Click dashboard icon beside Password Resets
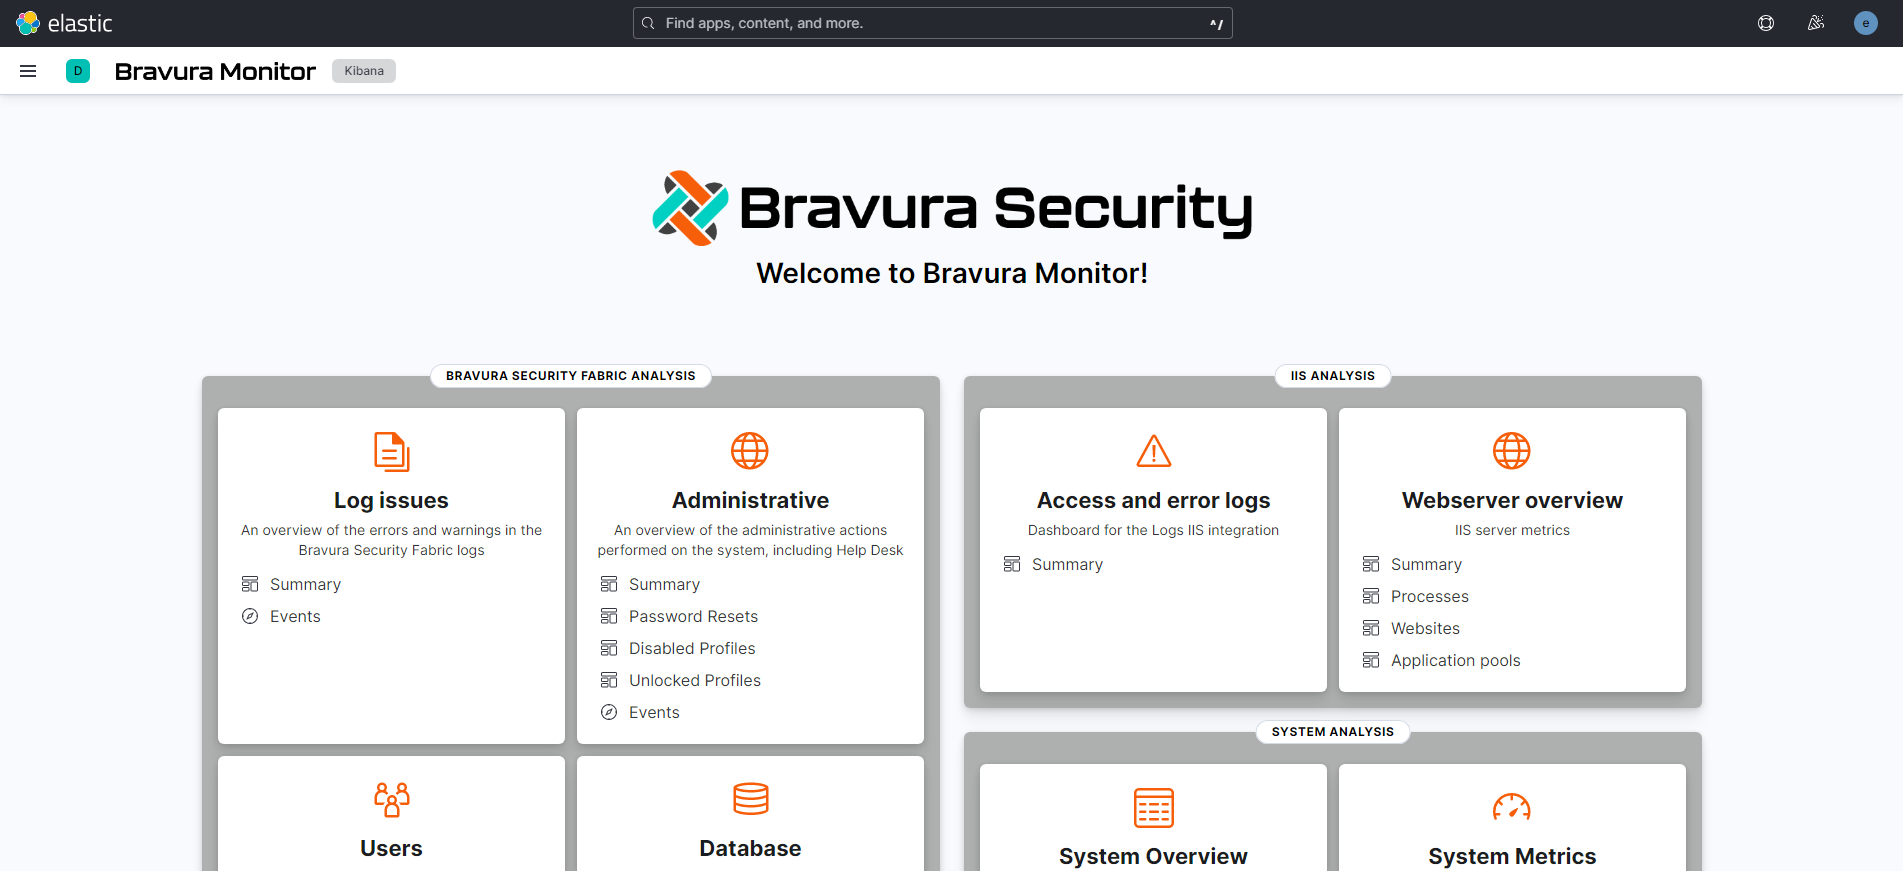1903x871 pixels. (x=609, y=616)
